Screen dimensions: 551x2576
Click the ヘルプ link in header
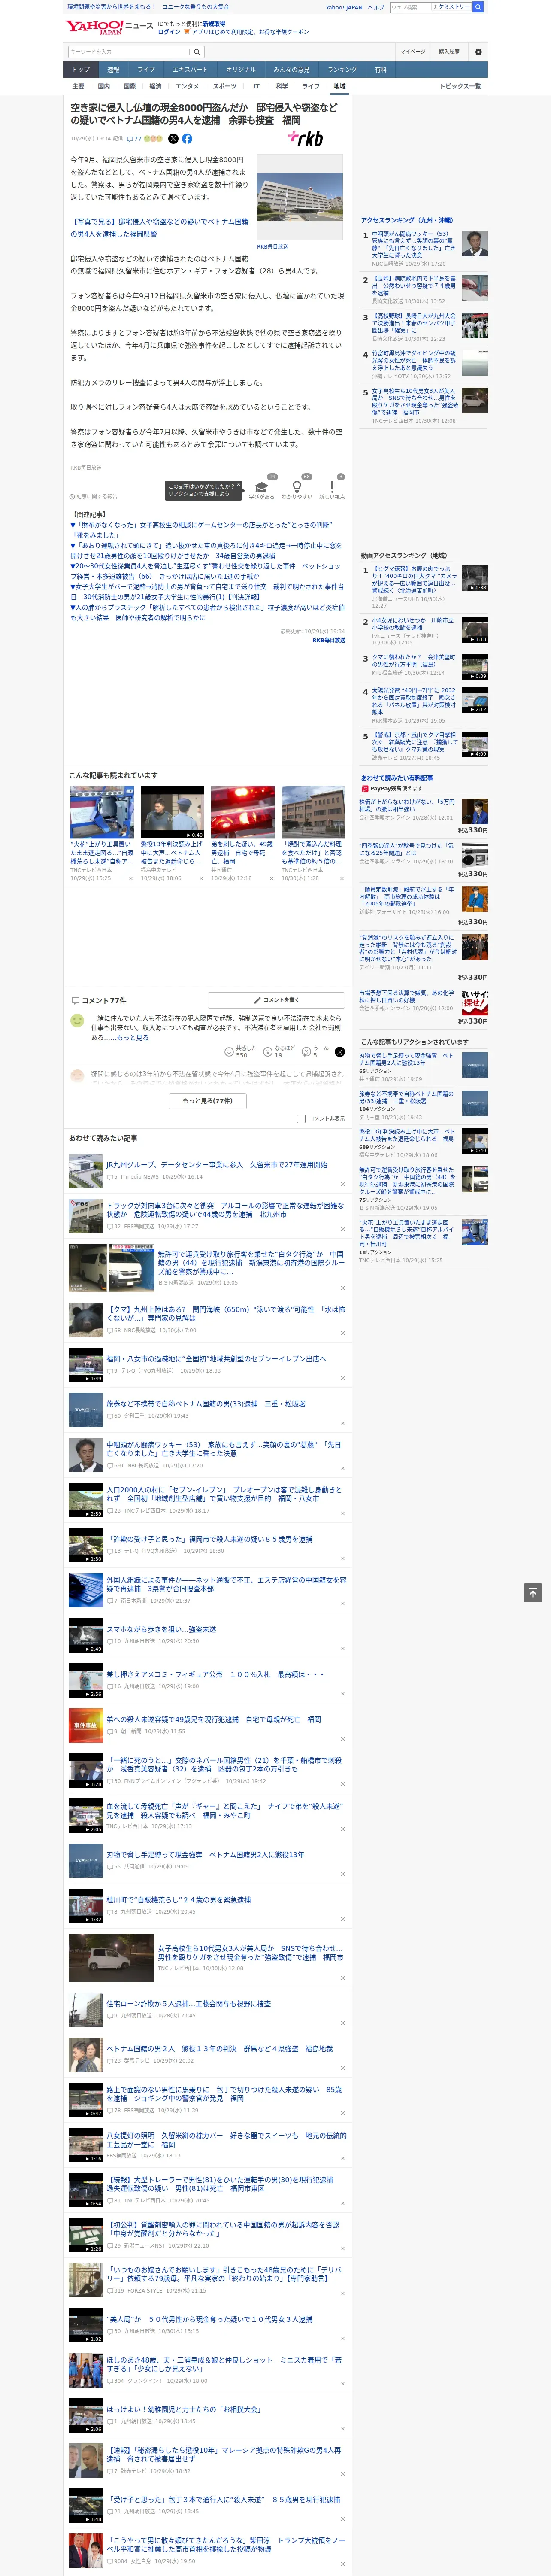tap(376, 7)
